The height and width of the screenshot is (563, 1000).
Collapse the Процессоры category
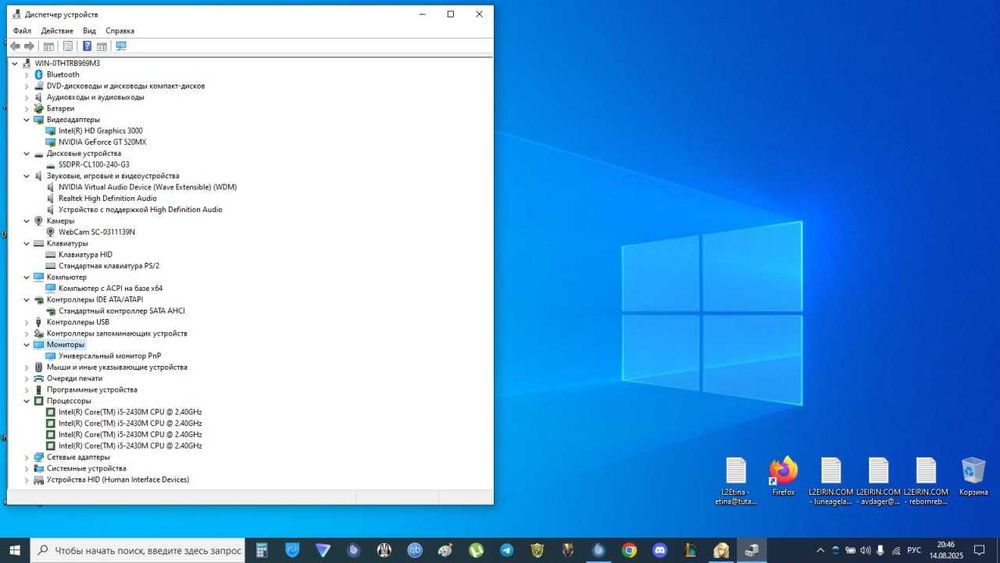click(27, 401)
